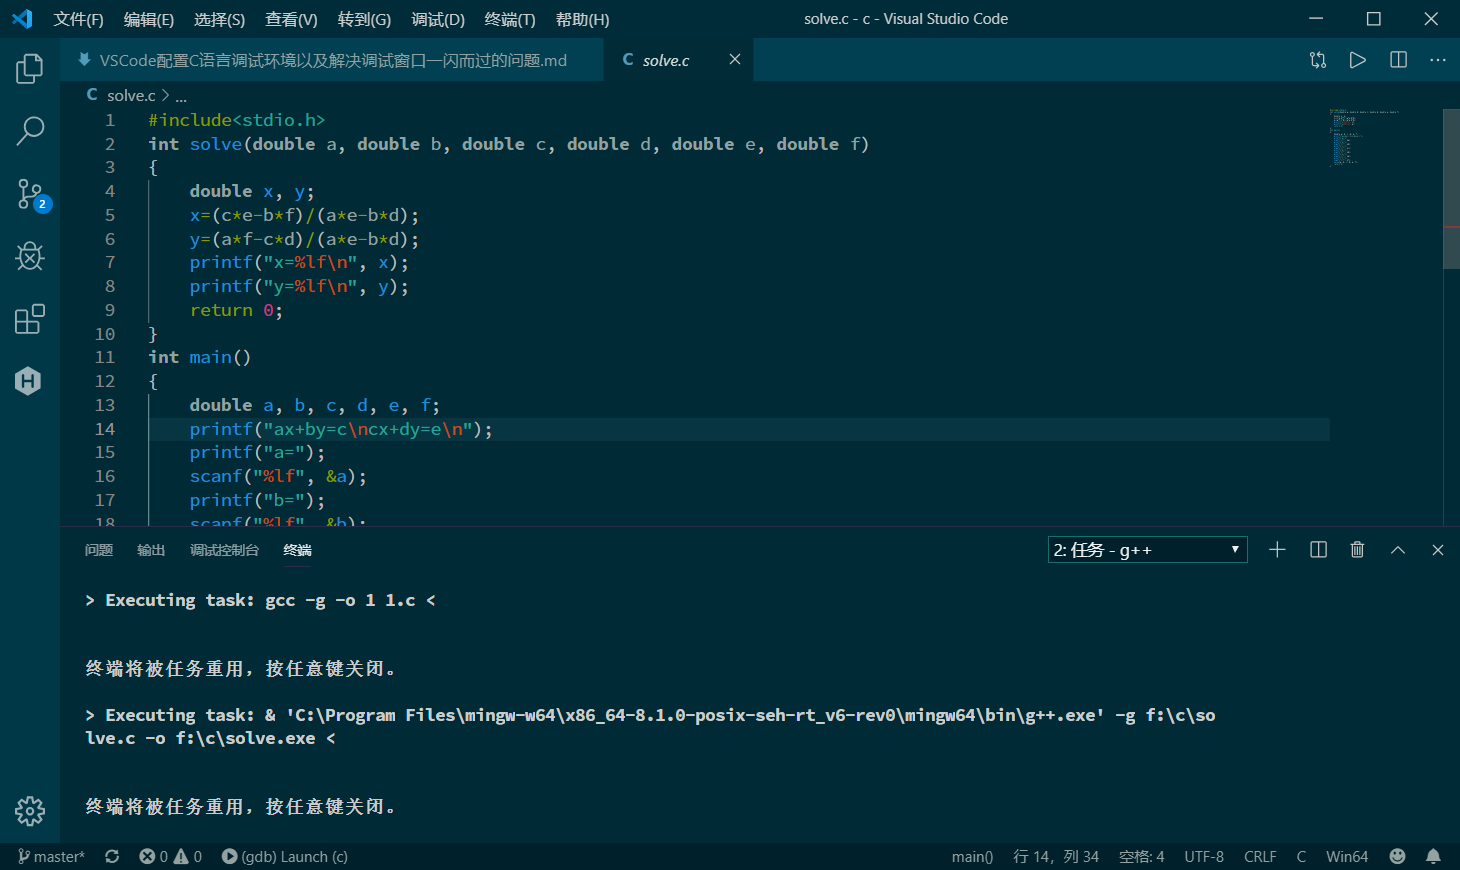Change indentation via 空格: 4
This screenshot has width=1460, height=870.
pos(1141,857)
